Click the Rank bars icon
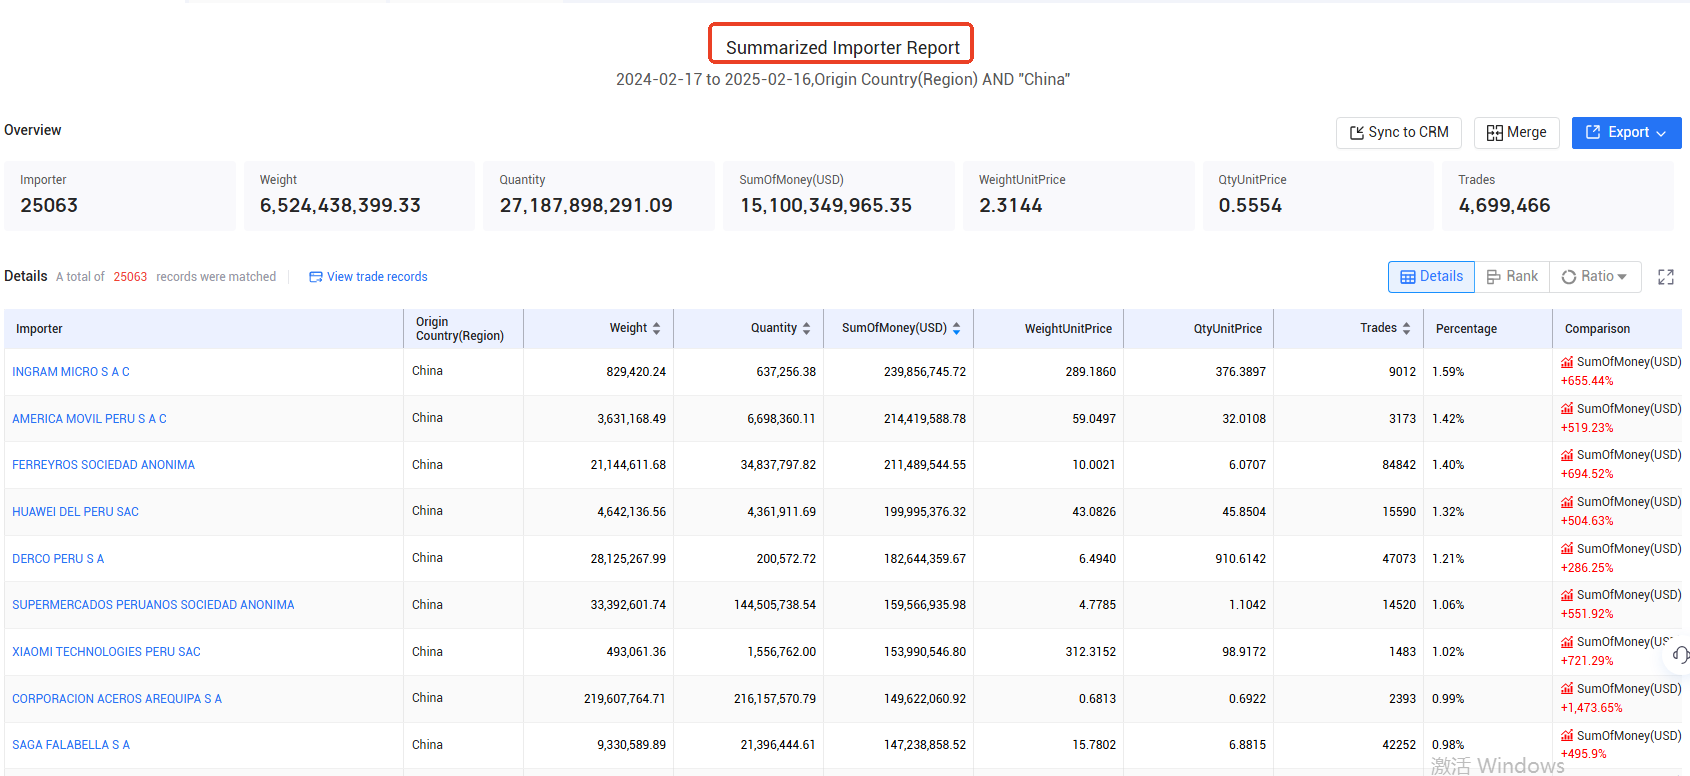The width and height of the screenshot is (1690, 776). click(1494, 277)
